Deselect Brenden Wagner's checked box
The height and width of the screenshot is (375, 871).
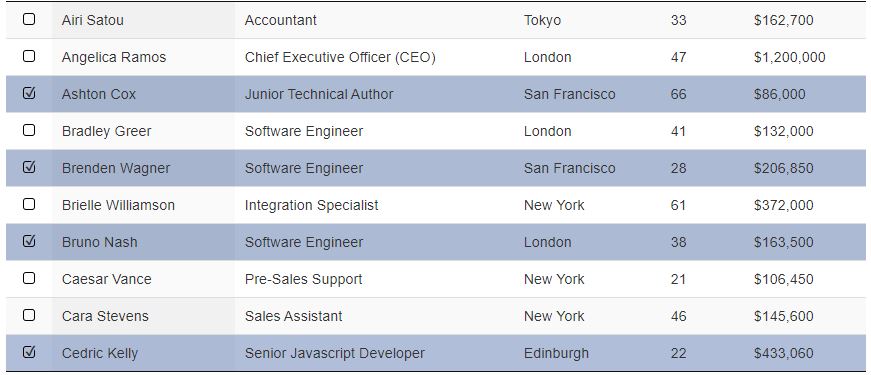click(29, 167)
